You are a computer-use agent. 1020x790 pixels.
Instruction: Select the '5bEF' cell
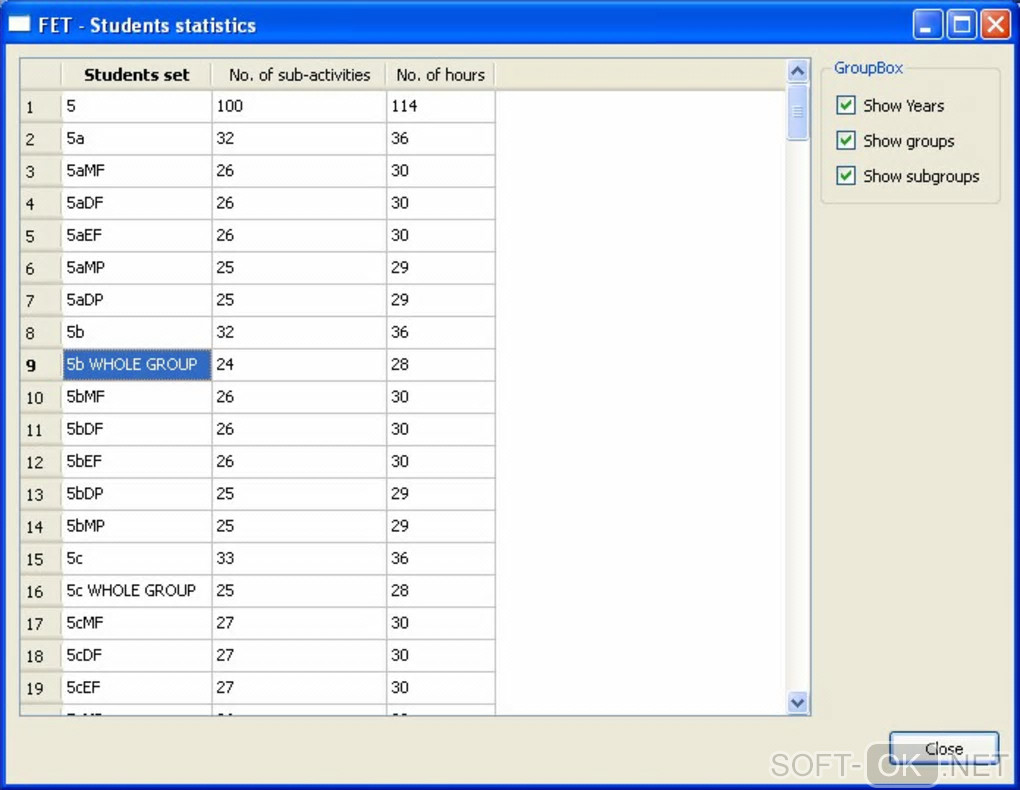click(x=137, y=461)
